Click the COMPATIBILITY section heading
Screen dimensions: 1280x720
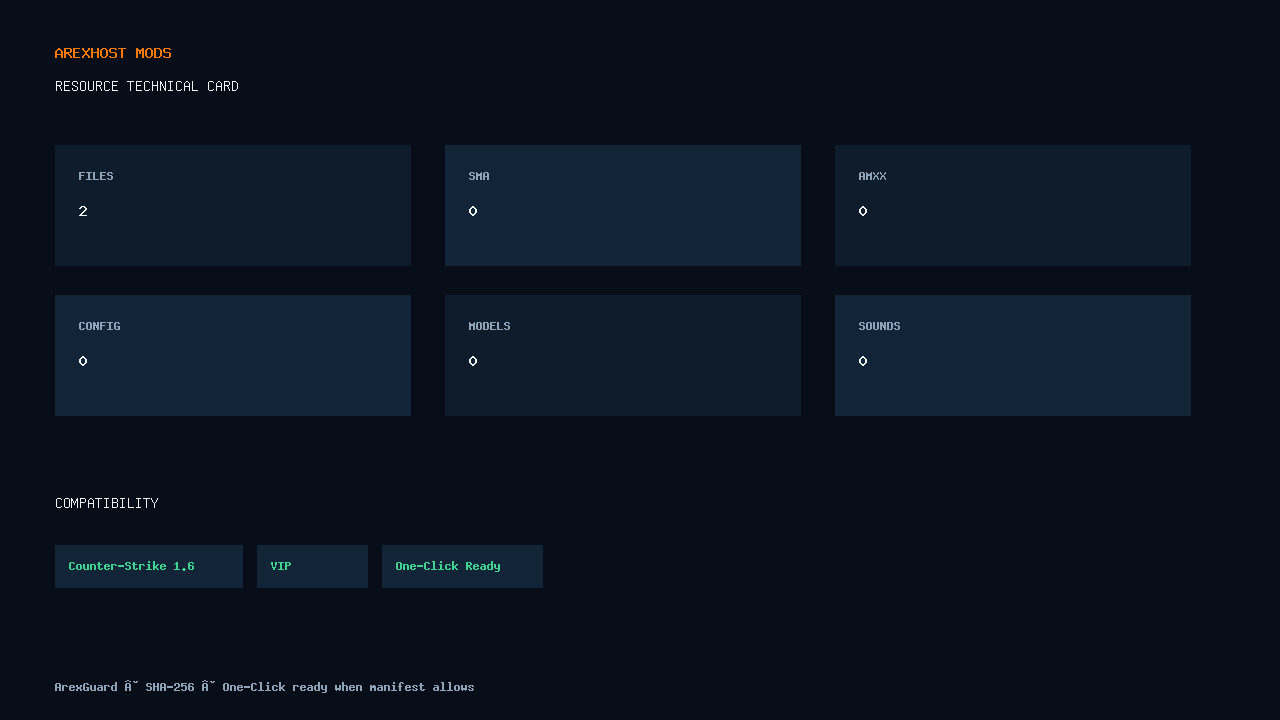coord(107,503)
